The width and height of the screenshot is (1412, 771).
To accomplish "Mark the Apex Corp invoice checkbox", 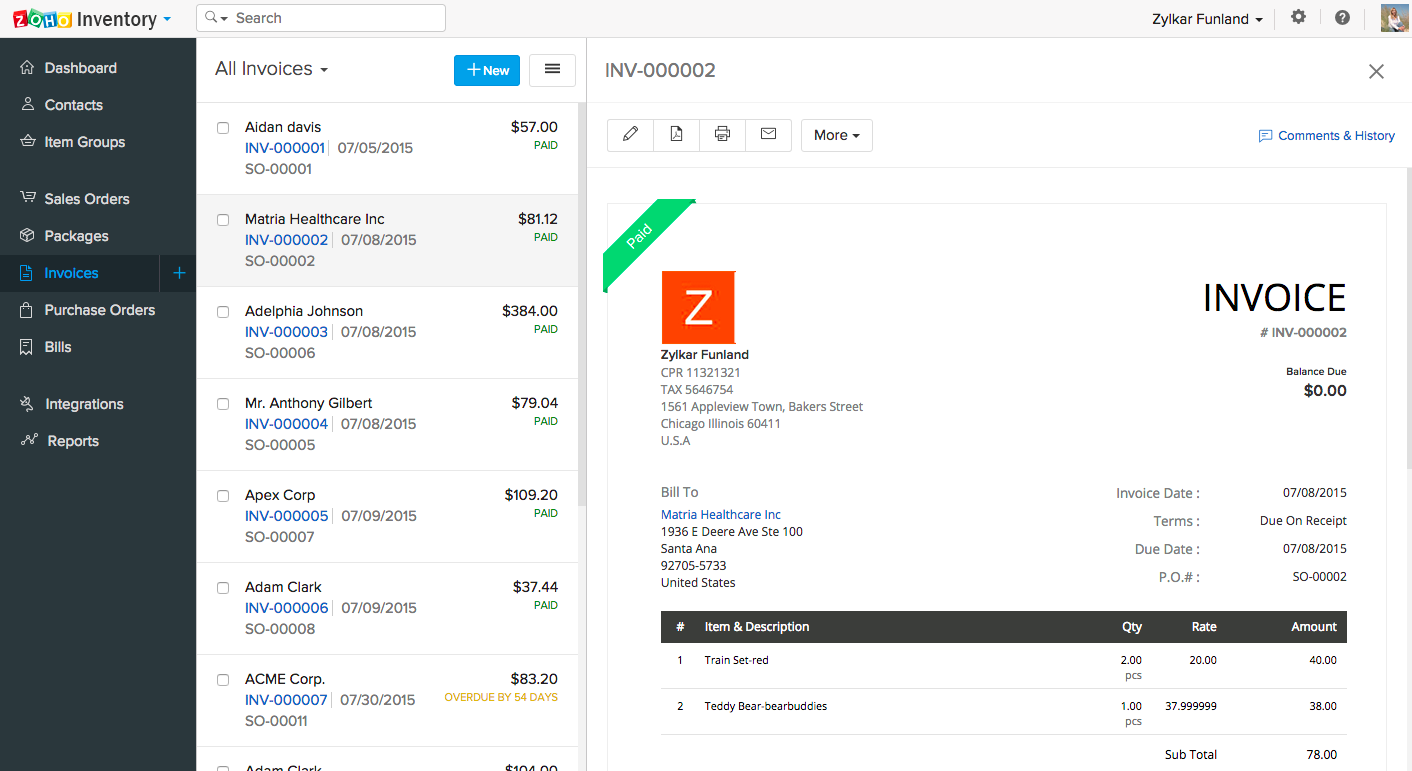I will pos(223,495).
